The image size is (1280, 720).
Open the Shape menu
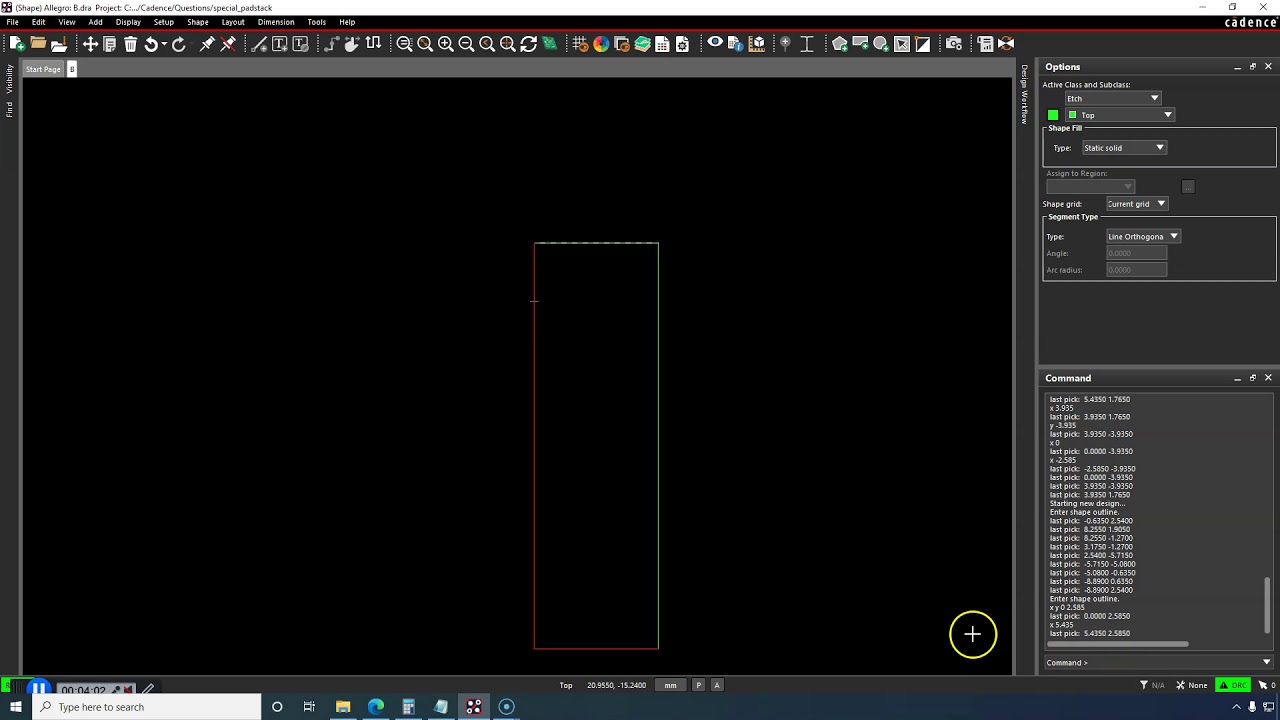click(198, 22)
